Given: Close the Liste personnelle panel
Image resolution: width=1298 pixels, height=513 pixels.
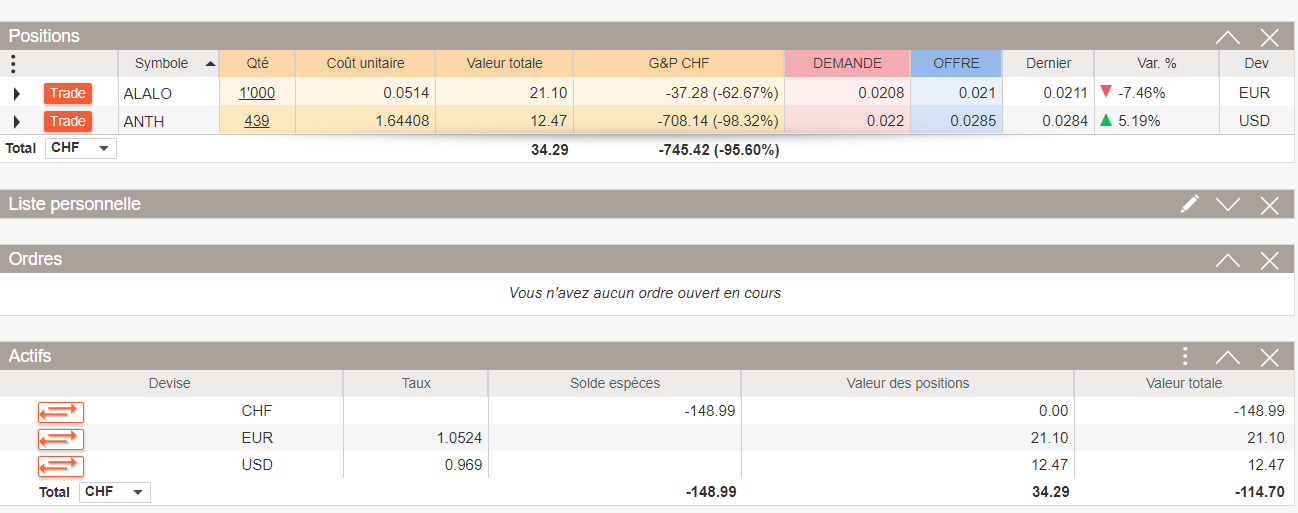Looking at the screenshot, I should (x=1270, y=205).
